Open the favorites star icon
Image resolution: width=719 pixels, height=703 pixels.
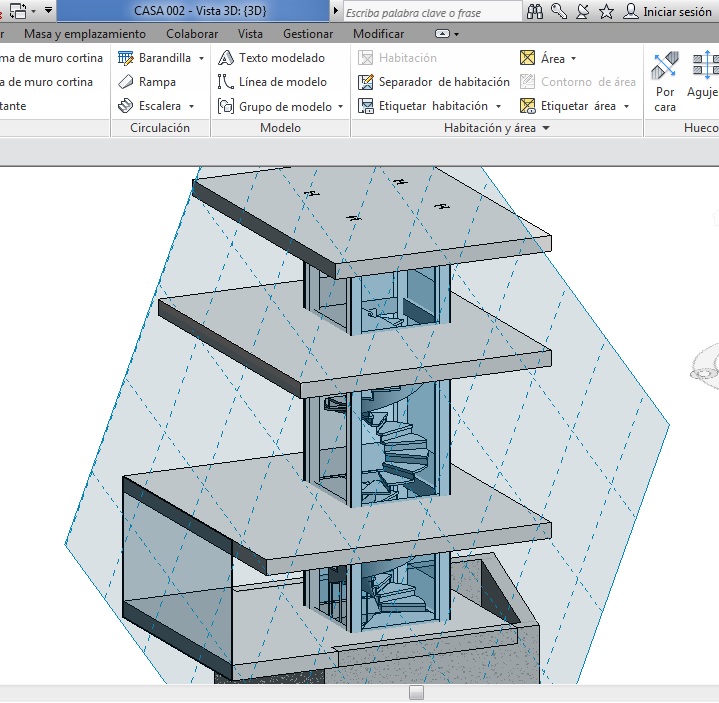point(606,12)
